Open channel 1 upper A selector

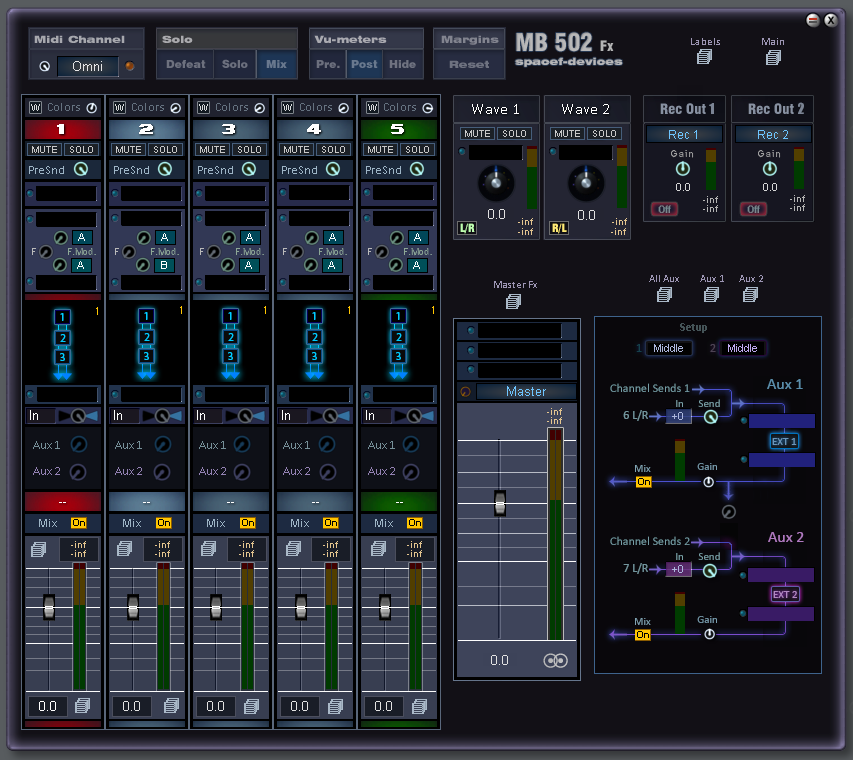coord(81,237)
